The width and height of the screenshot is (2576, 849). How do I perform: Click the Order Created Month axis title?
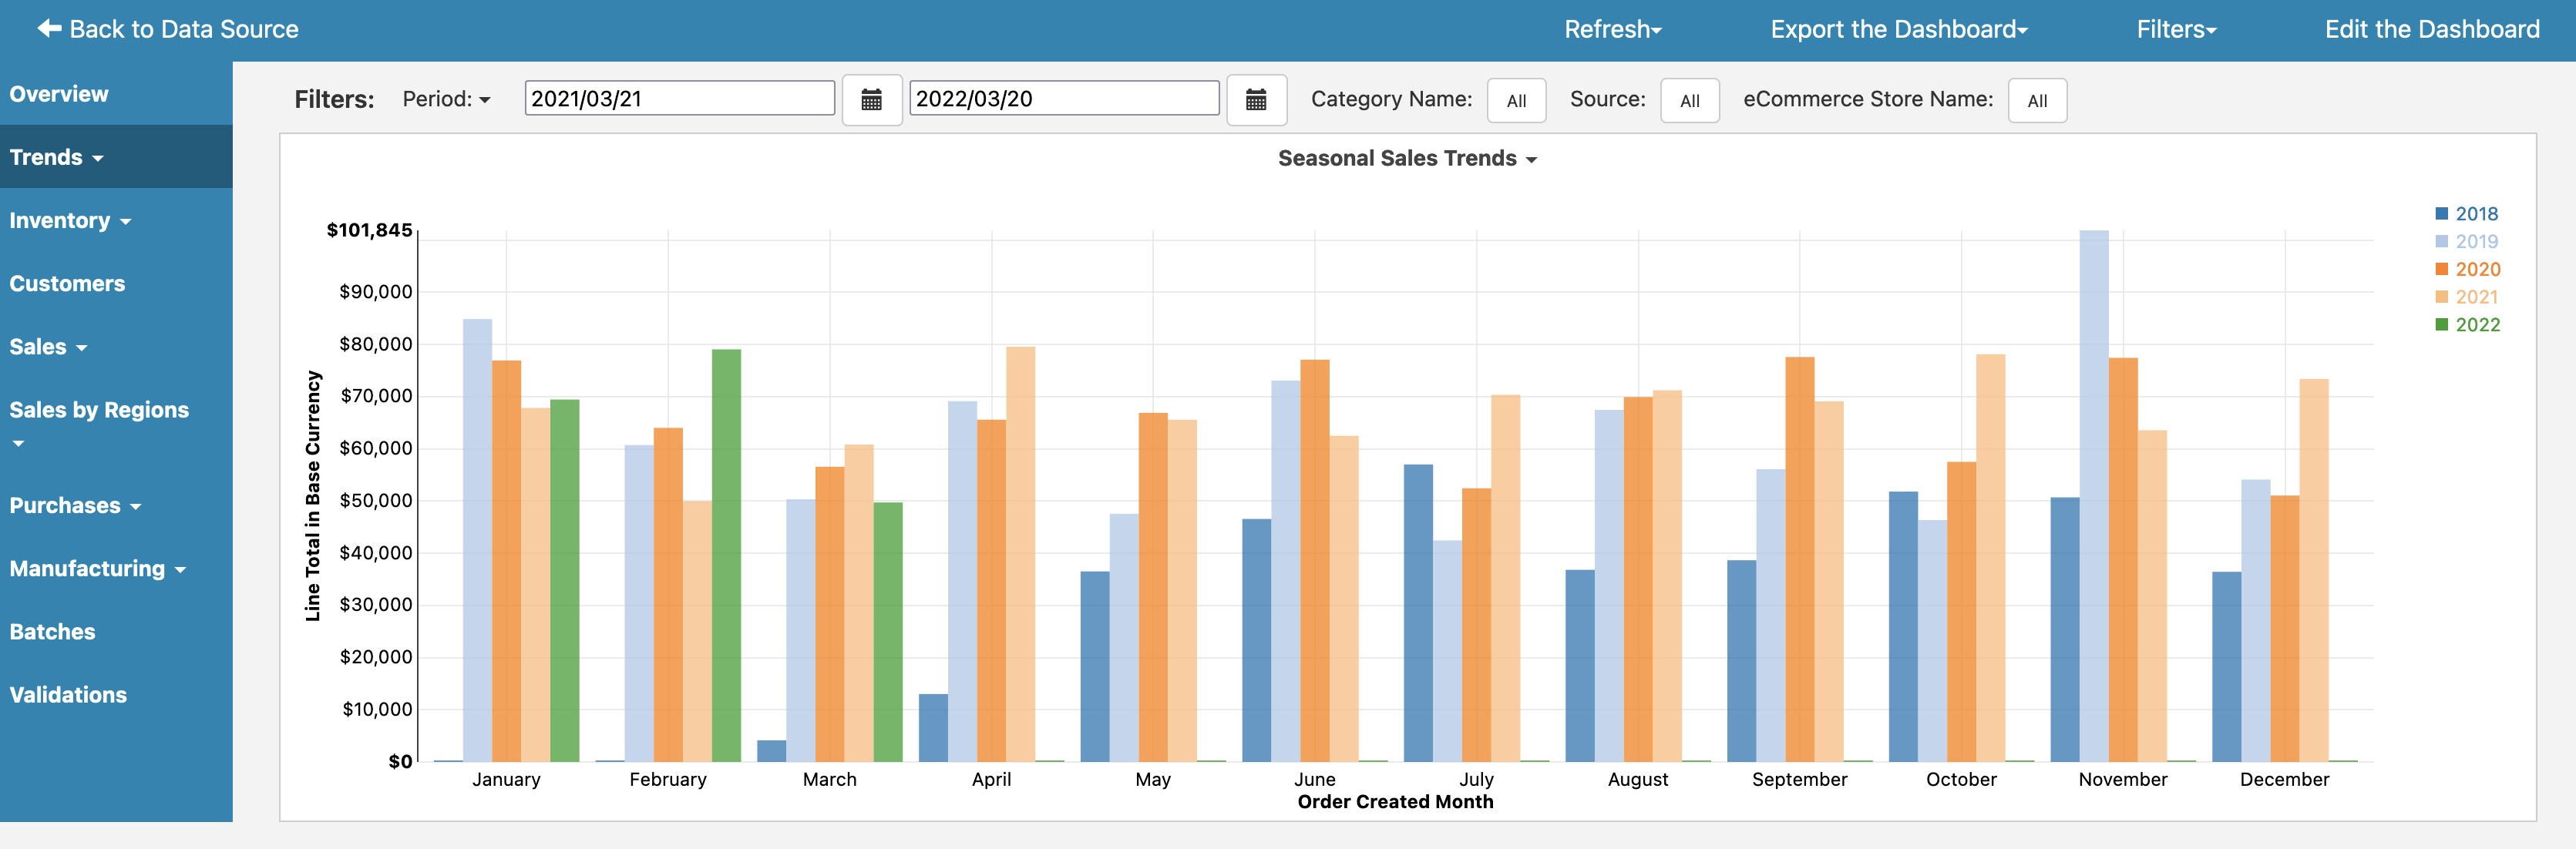(x=1395, y=801)
